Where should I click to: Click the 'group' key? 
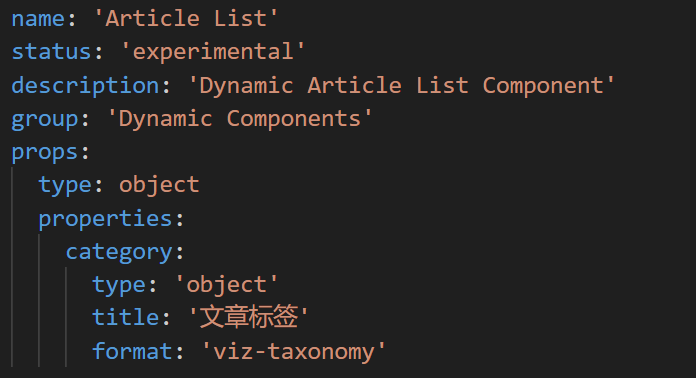point(45,119)
